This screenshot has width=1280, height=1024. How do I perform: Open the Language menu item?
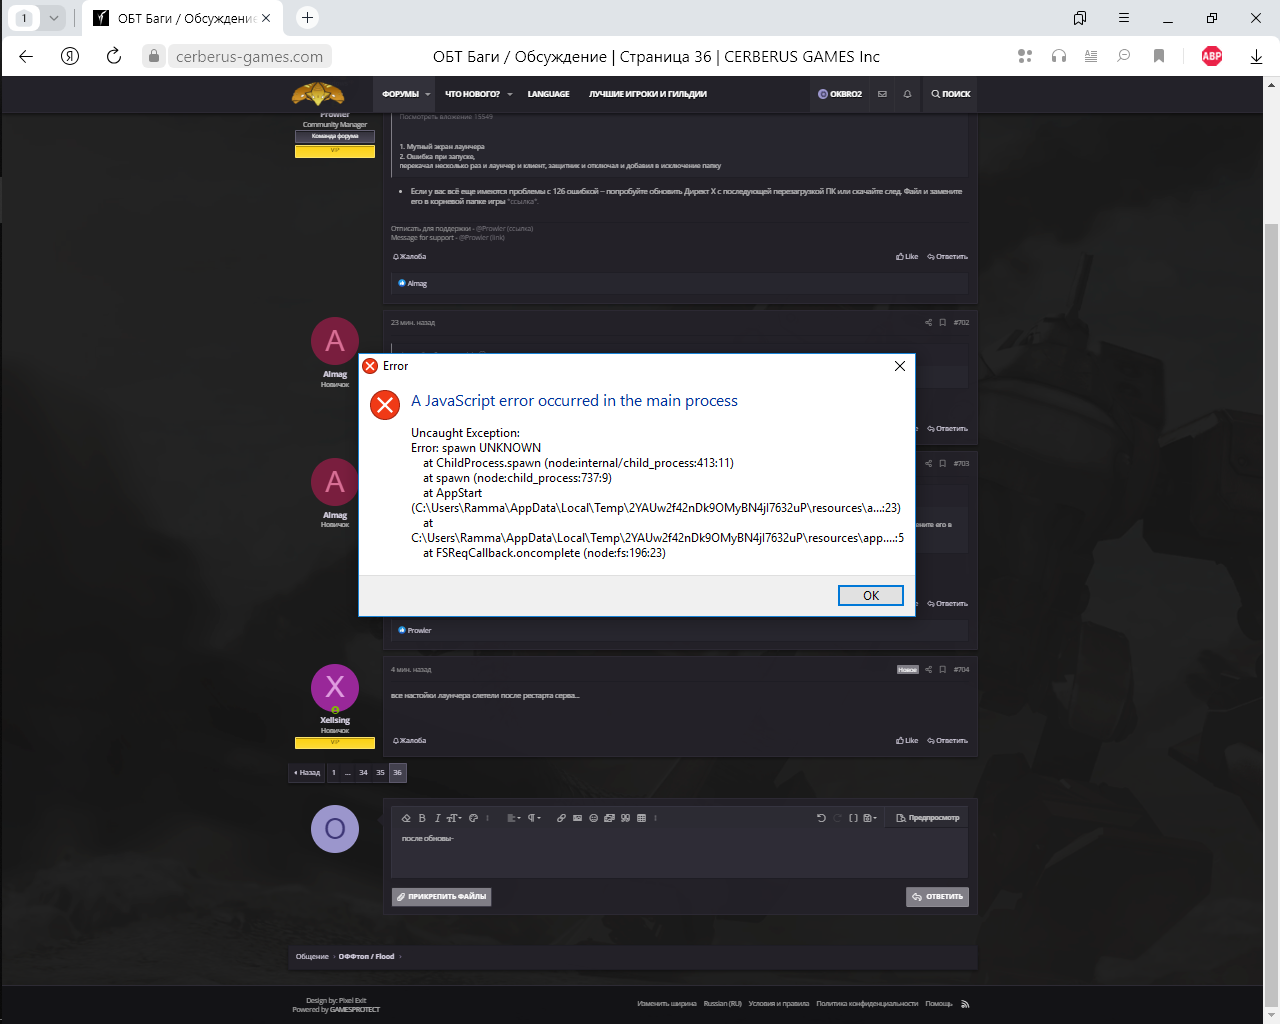[548, 94]
